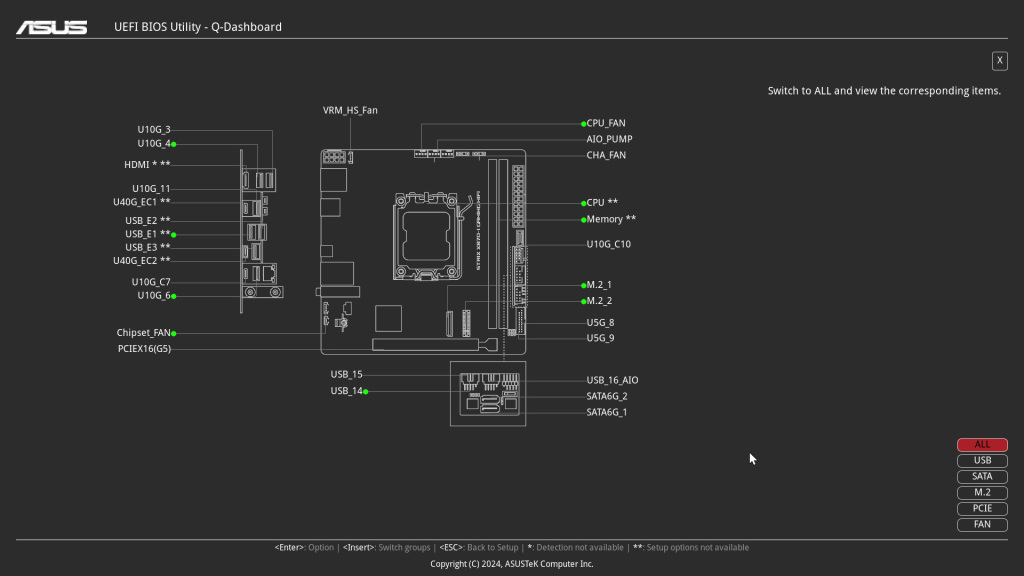Click the green dot beside Memory **
1024x576 pixels.
pos(583,219)
